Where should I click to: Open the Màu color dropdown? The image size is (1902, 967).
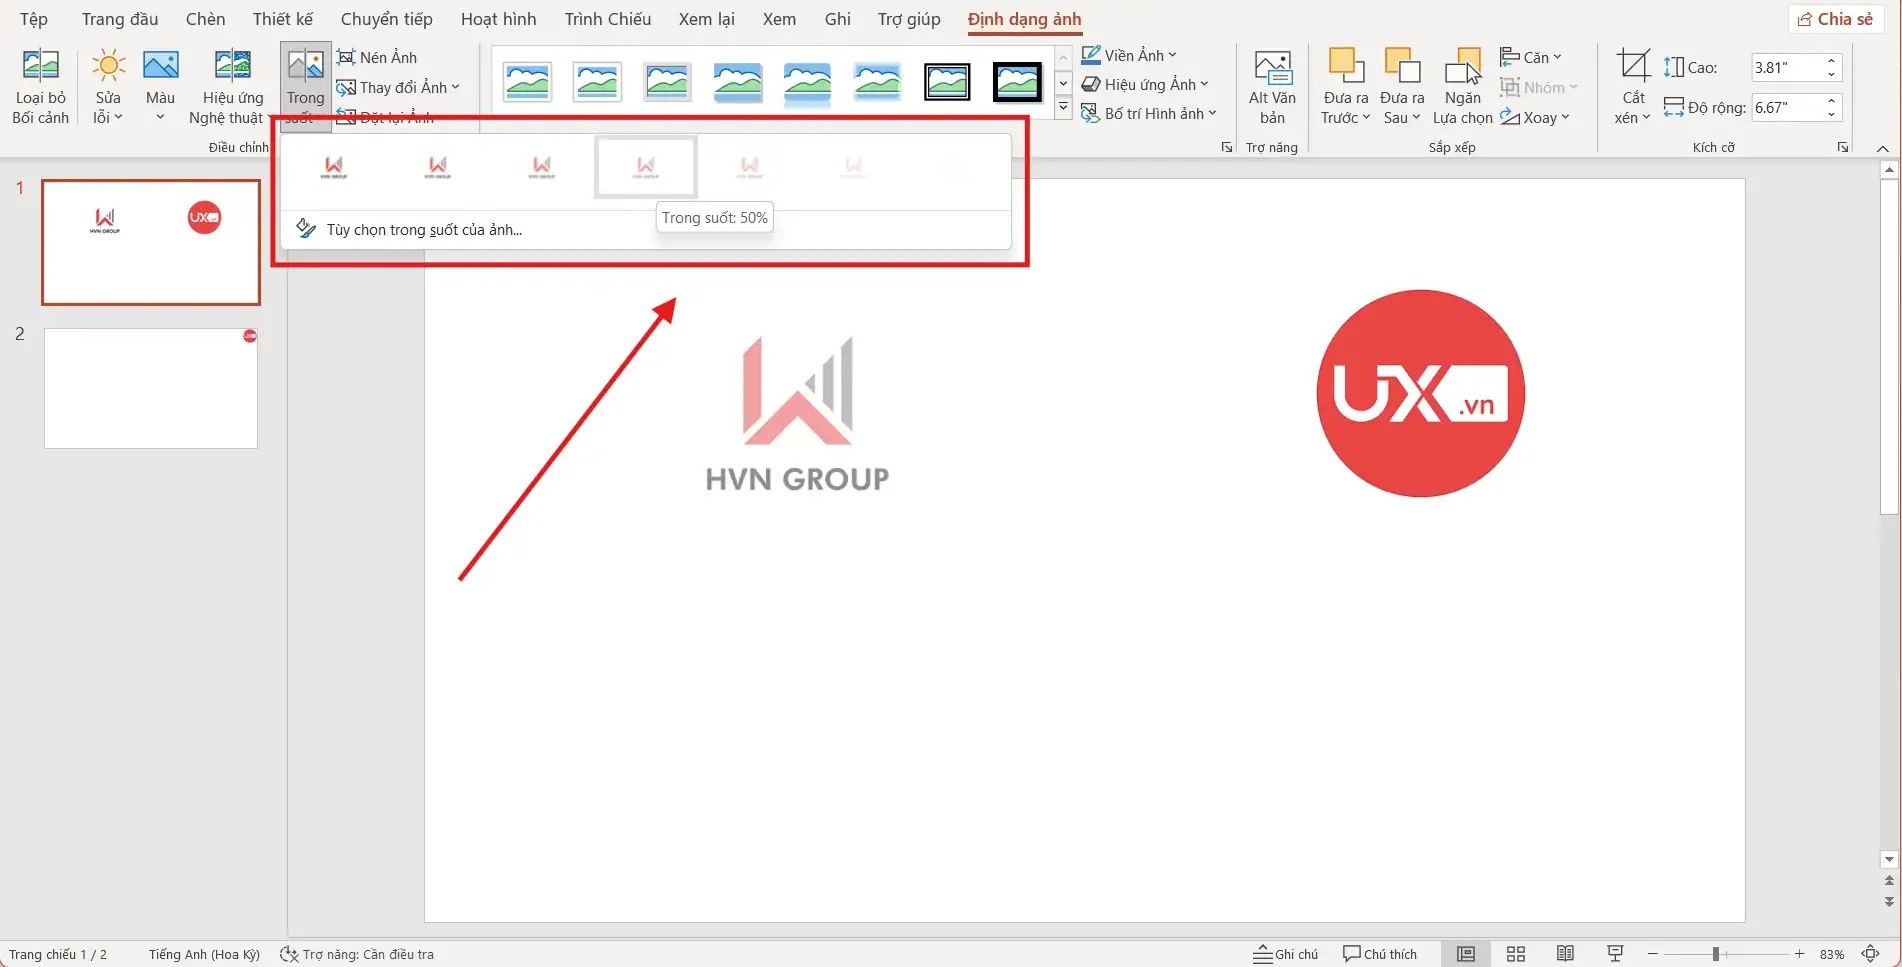tap(160, 88)
